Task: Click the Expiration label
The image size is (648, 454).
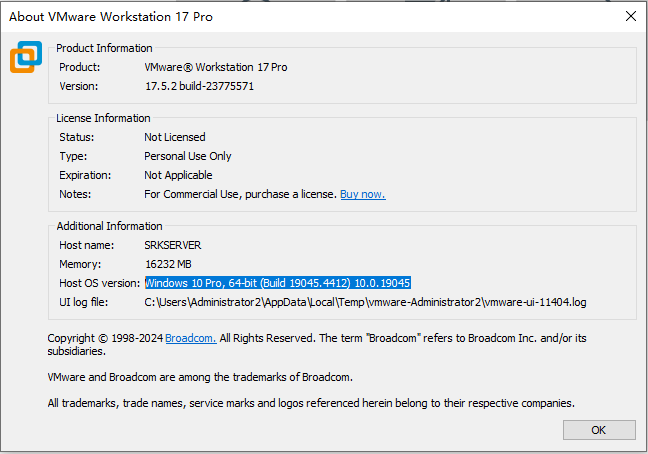Action: point(85,175)
